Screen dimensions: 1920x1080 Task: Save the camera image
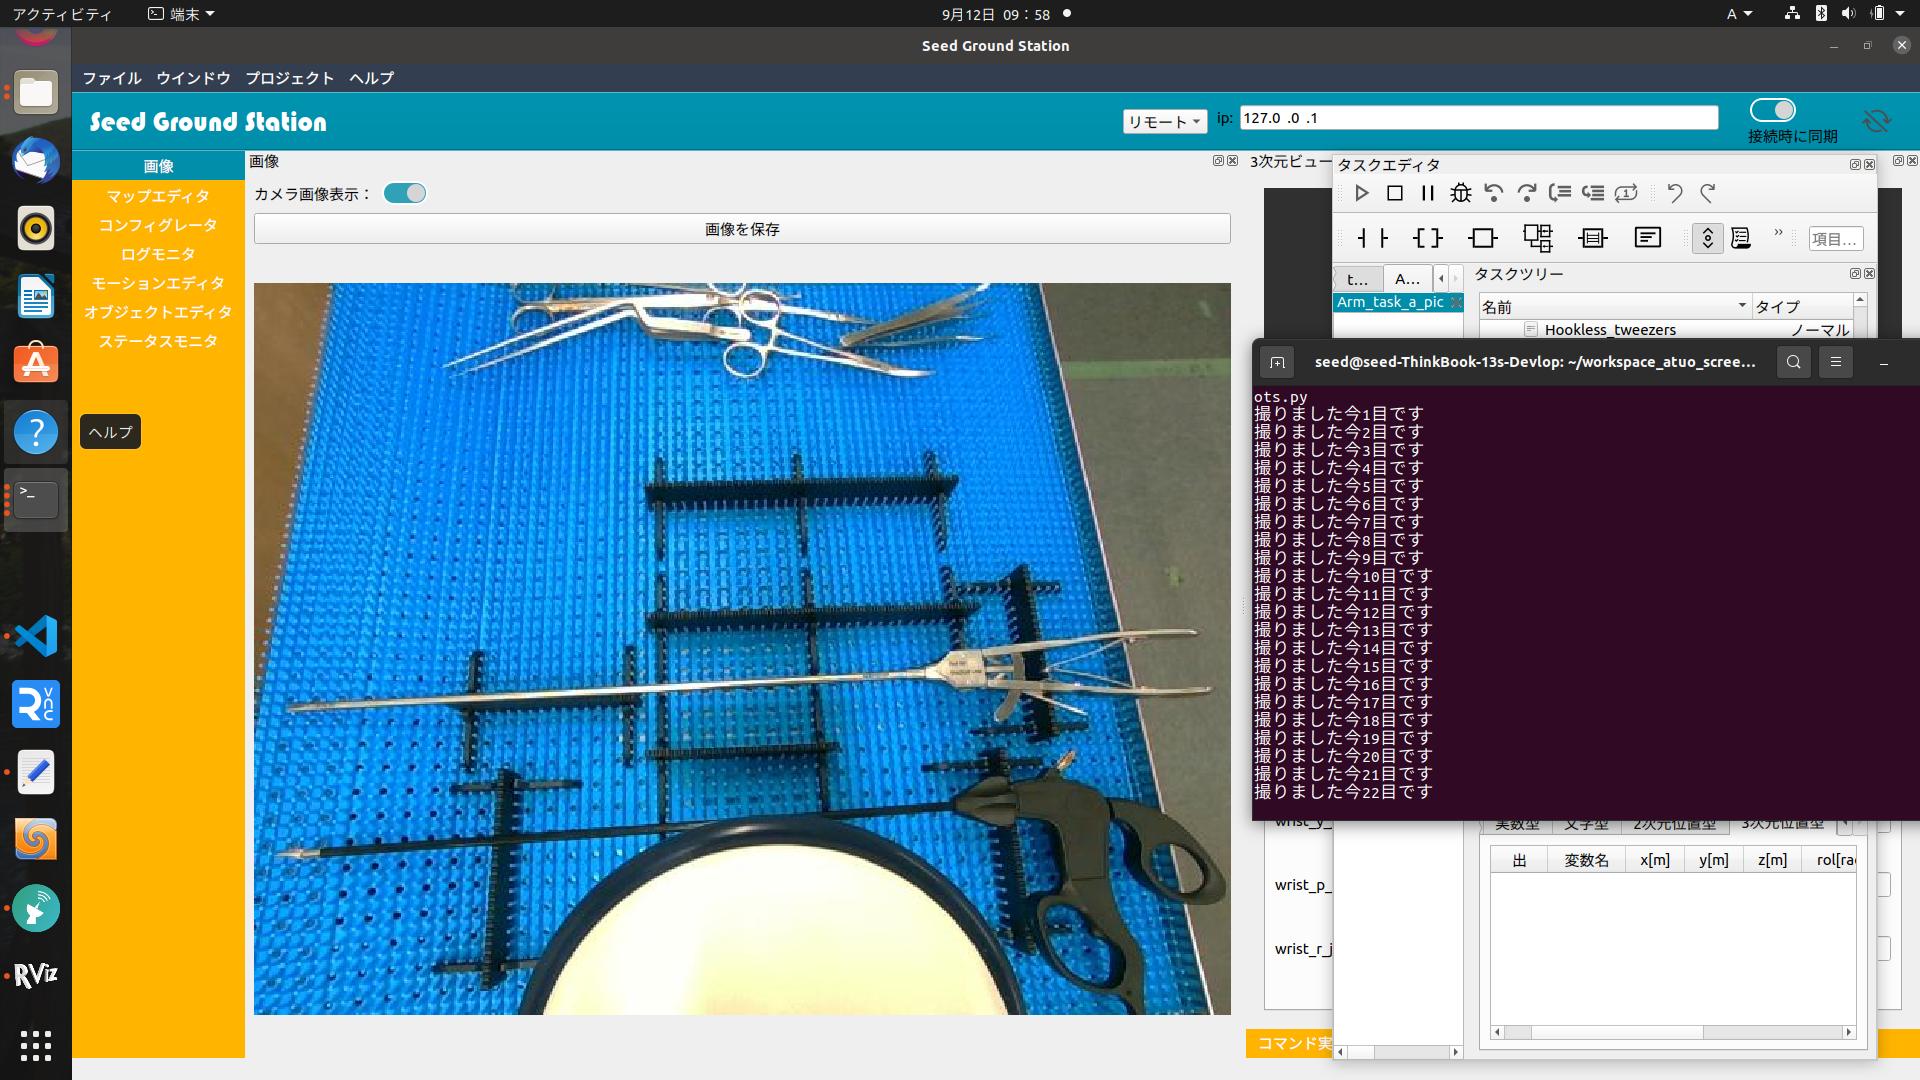pos(742,229)
